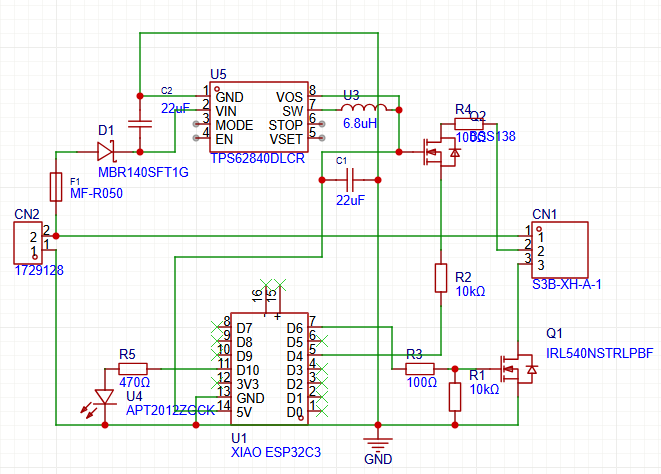Click the U1 designator label
661x474 pixels.
pos(239,439)
